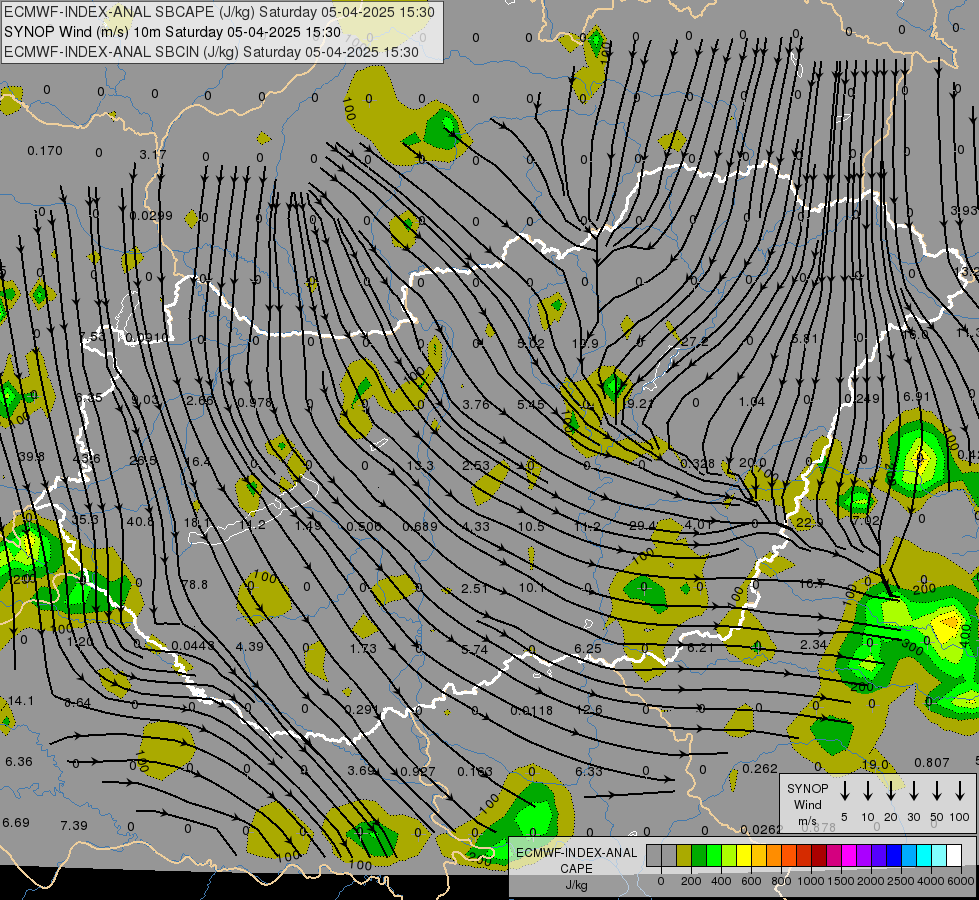Click the J/kg unit label in legend
Viewport: 979px width, 900px height.
[576, 885]
